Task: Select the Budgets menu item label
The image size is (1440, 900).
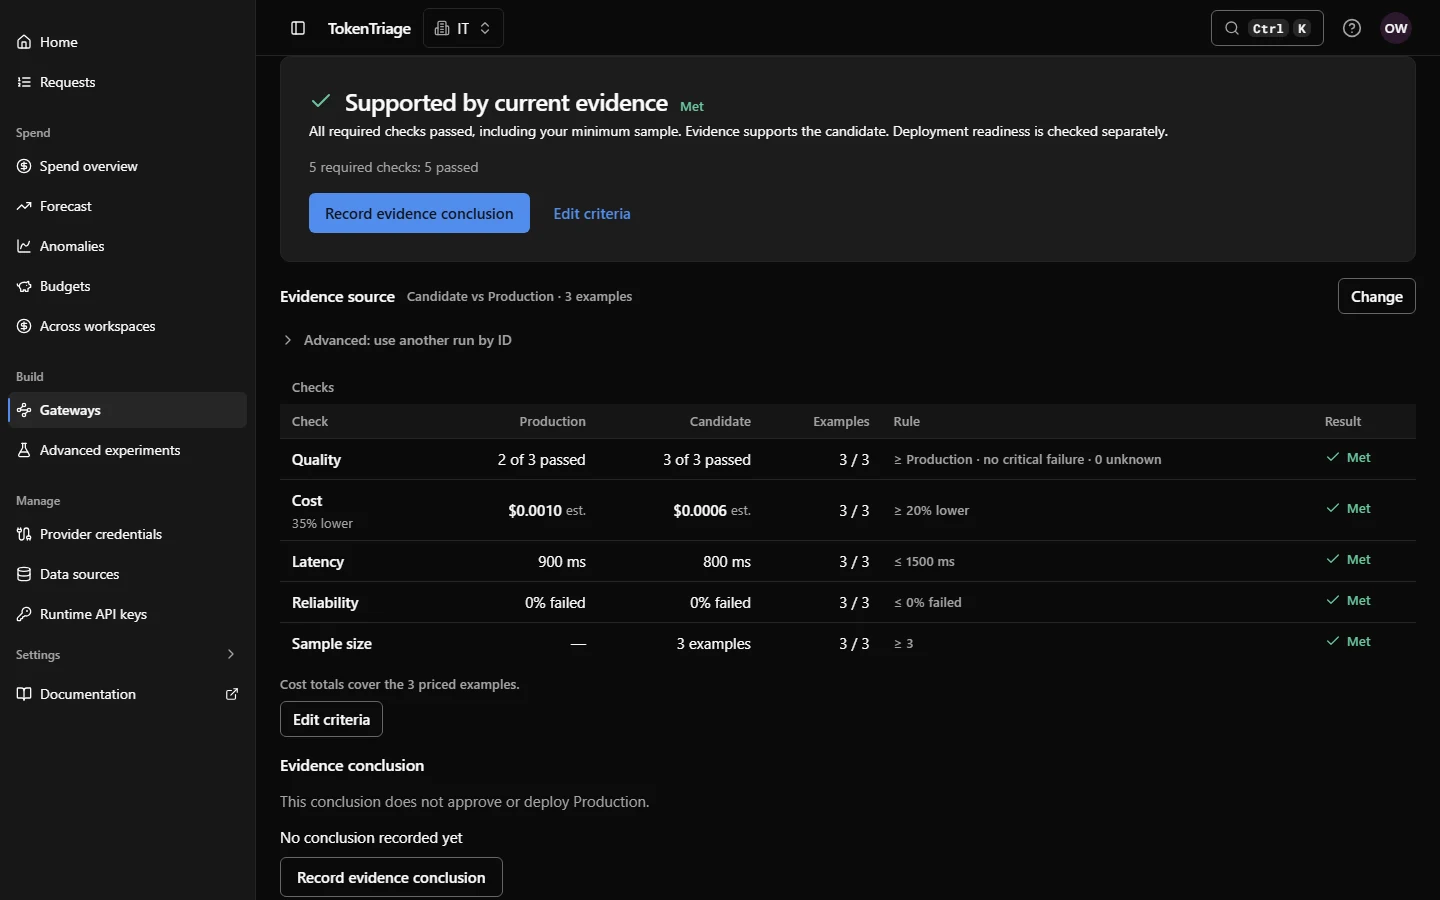Action: [x=65, y=286]
